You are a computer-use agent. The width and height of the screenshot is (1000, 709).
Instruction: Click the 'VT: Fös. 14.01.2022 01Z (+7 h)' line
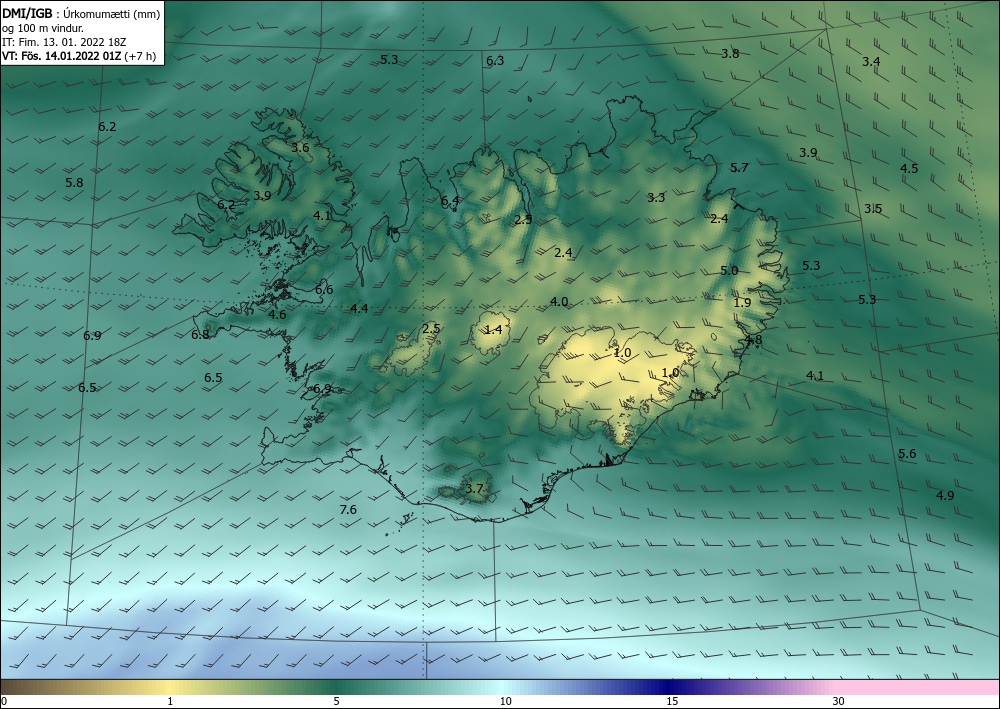pos(79,56)
